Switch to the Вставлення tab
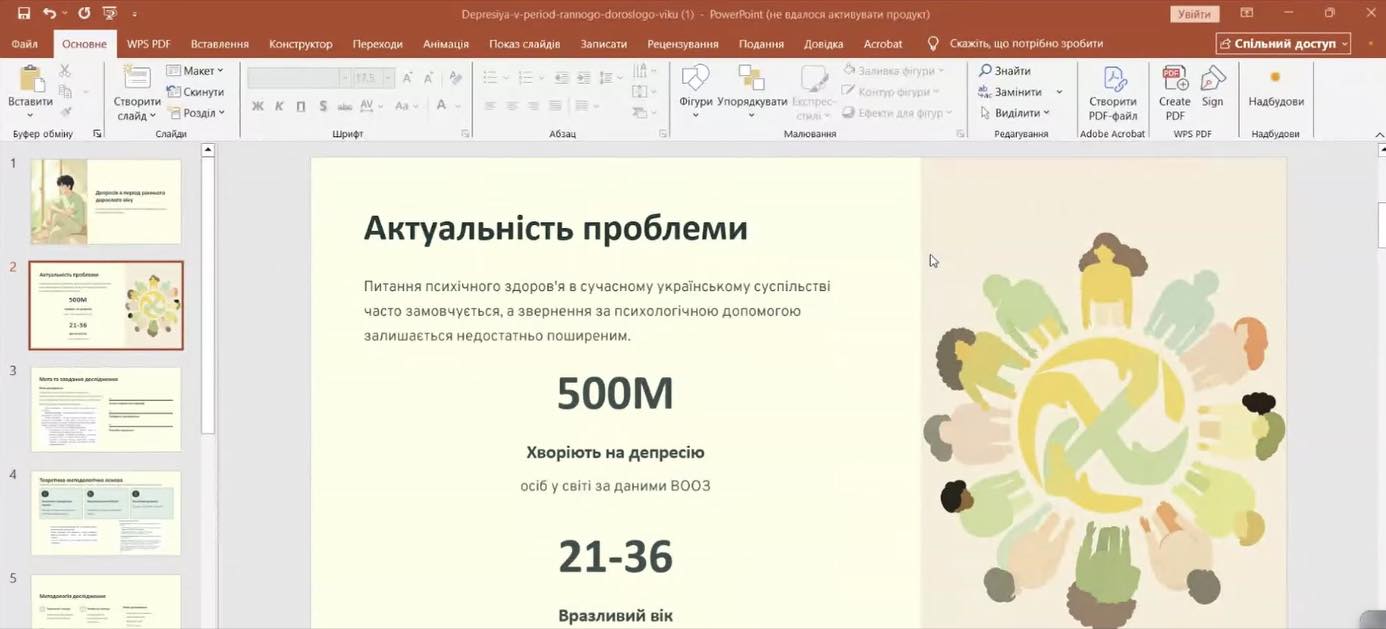The width and height of the screenshot is (1386, 629). [x=219, y=44]
